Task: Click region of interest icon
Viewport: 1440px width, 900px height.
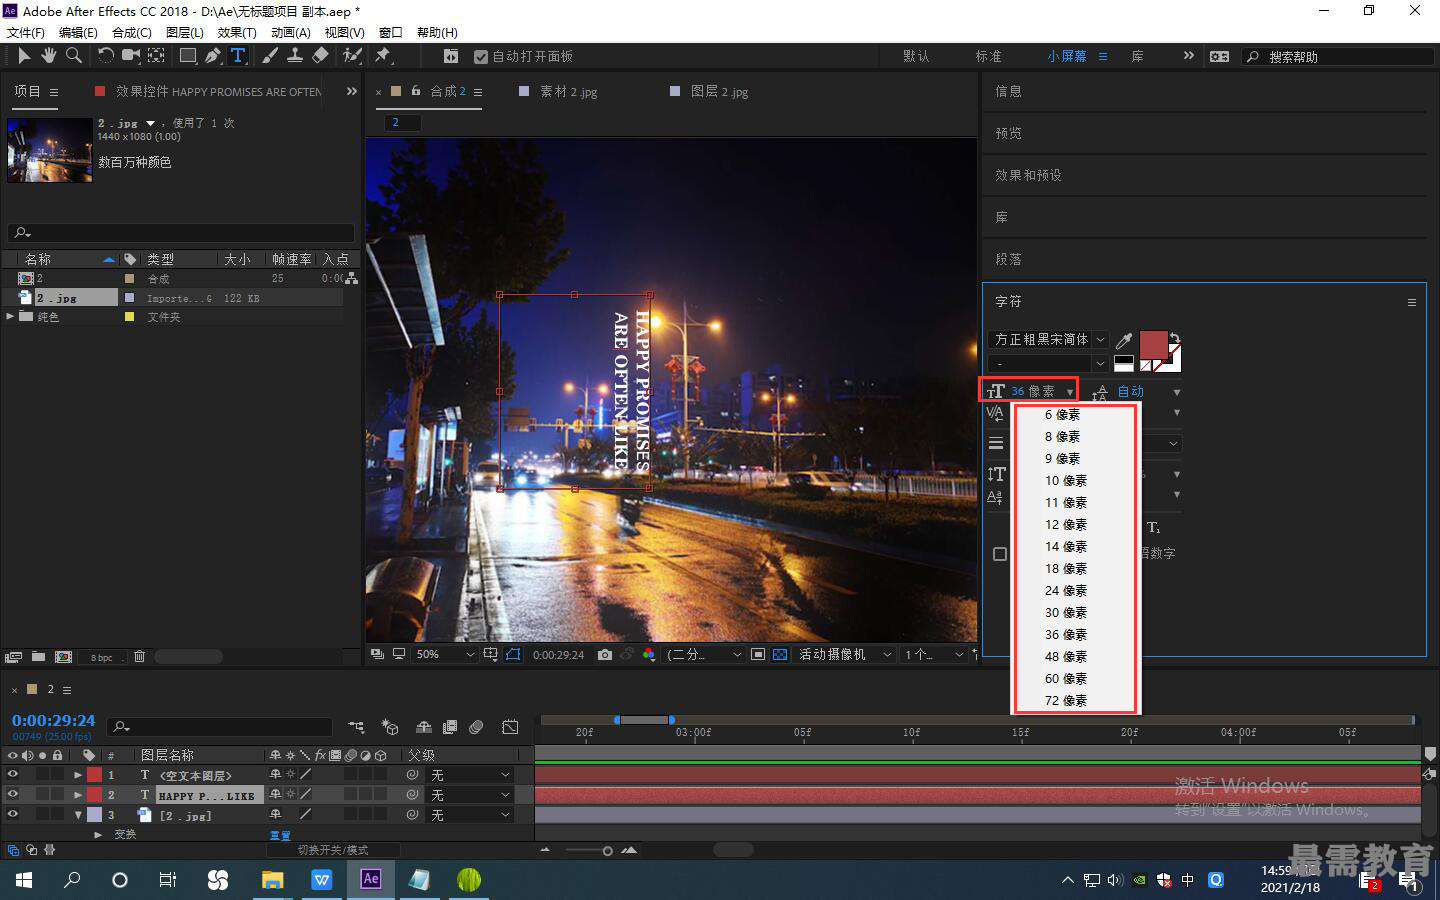Action: pos(758,655)
